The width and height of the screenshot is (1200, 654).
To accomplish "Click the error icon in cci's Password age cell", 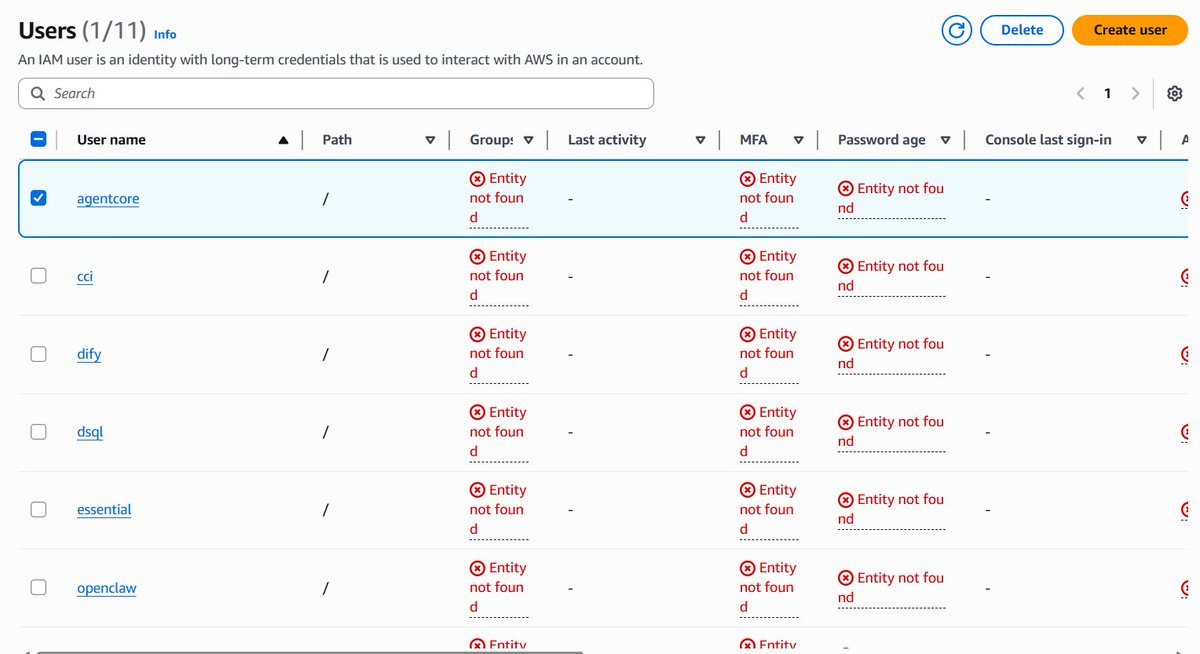I will pyautogui.click(x=846, y=266).
